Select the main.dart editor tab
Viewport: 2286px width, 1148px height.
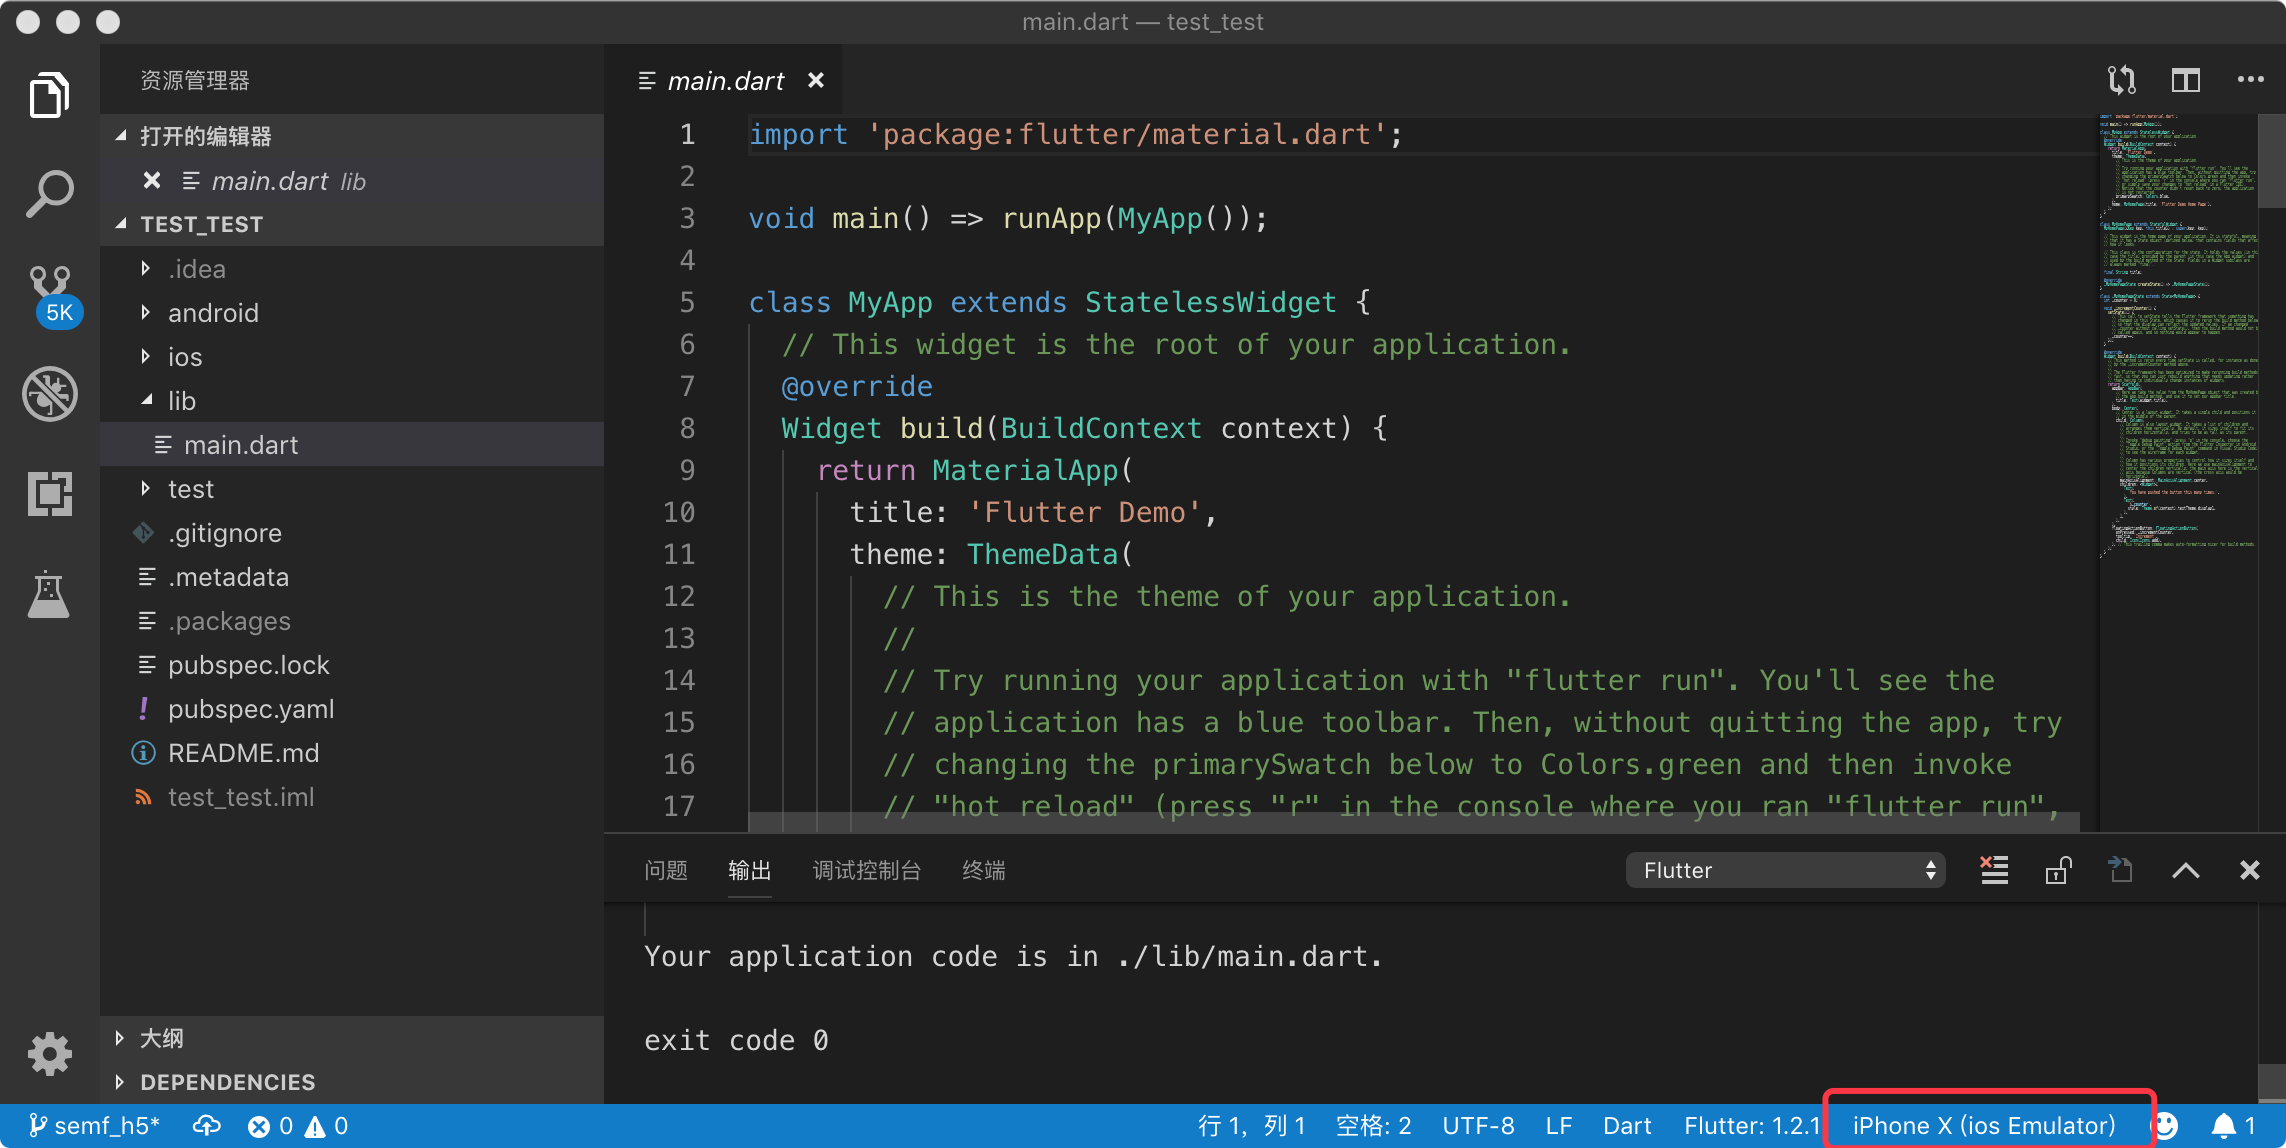[x=725, y=80]
